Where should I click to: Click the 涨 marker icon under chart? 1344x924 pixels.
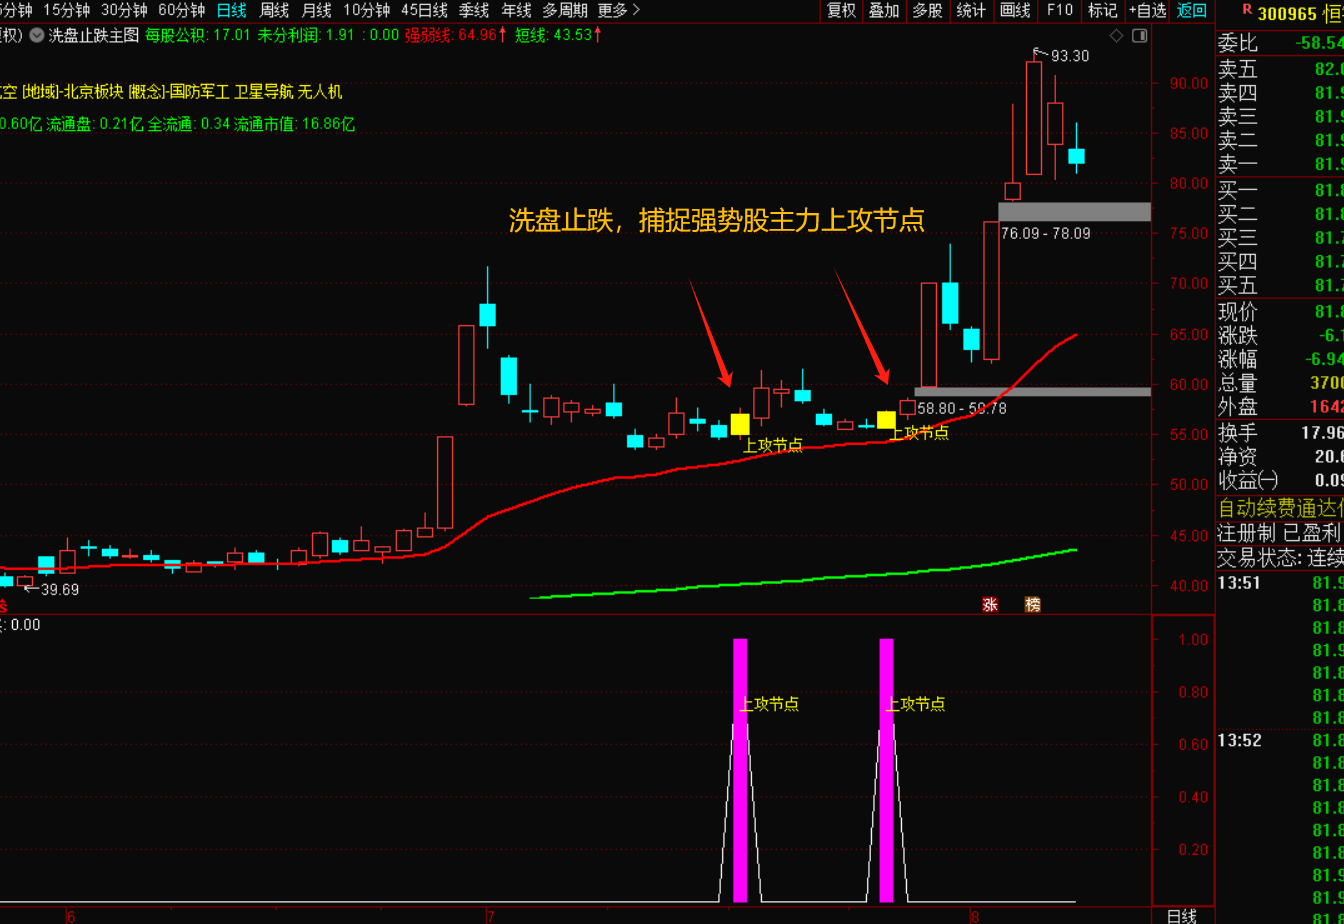[x=990, y=604]
